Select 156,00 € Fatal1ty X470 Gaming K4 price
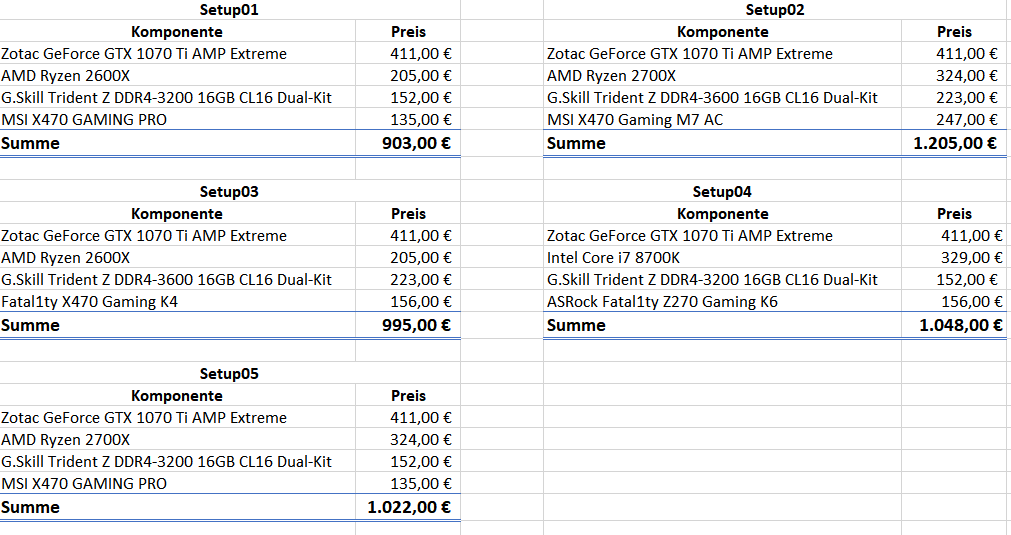This screenshot has width=1011, height=535. pyautogui.click(x=407, y=301)
